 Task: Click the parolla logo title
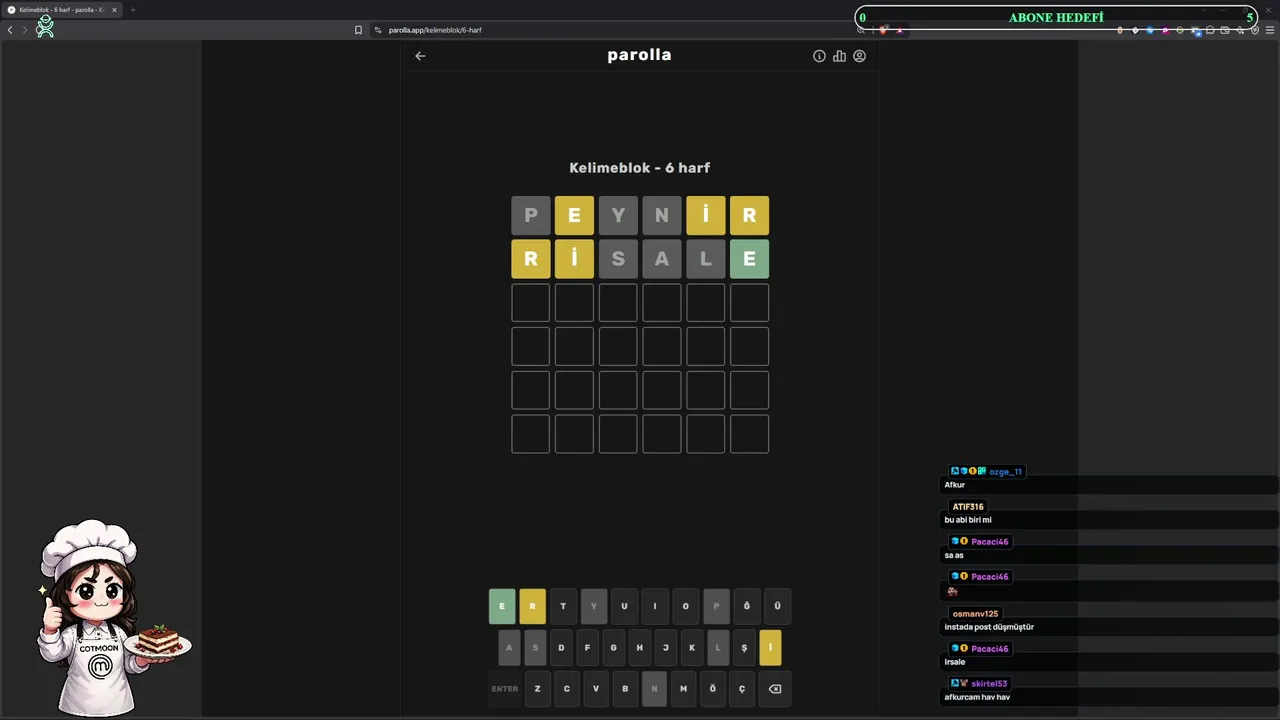tap(639, 55)
